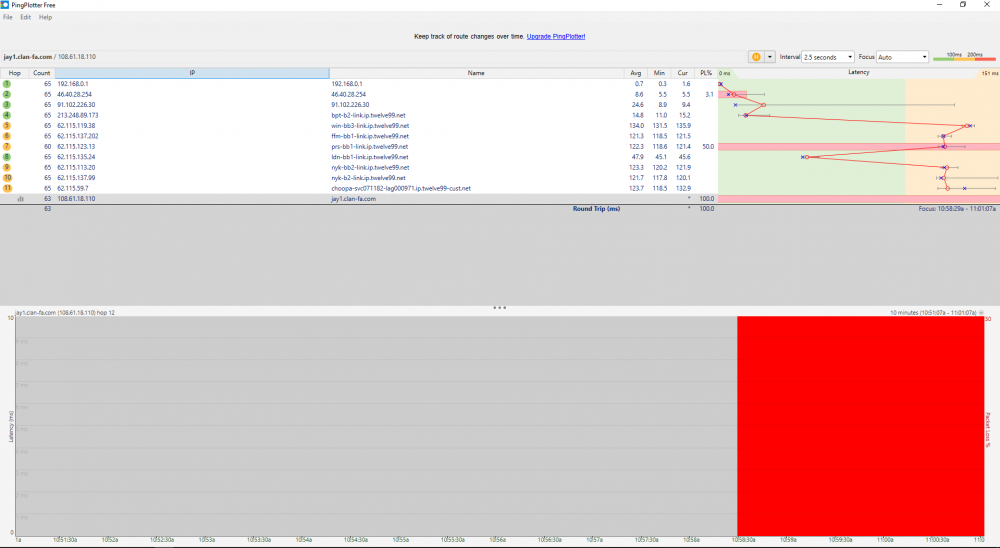
Task: Click IP address 62.115.113.20
Action: [77, 168]
